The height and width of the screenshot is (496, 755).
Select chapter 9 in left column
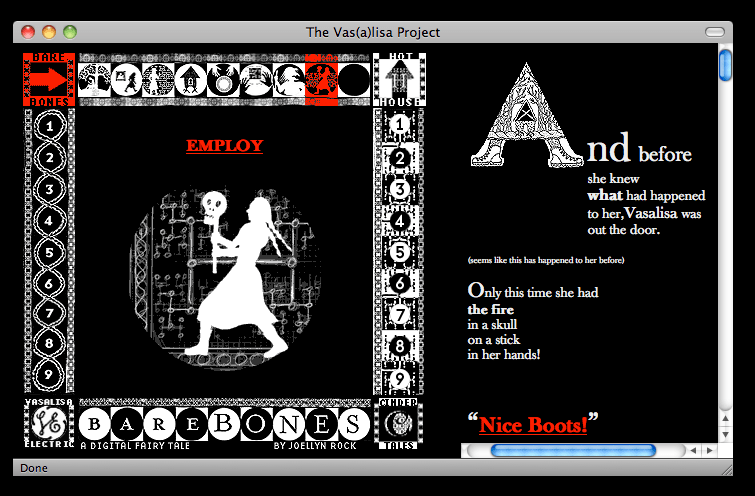click(x=50, y=377)
